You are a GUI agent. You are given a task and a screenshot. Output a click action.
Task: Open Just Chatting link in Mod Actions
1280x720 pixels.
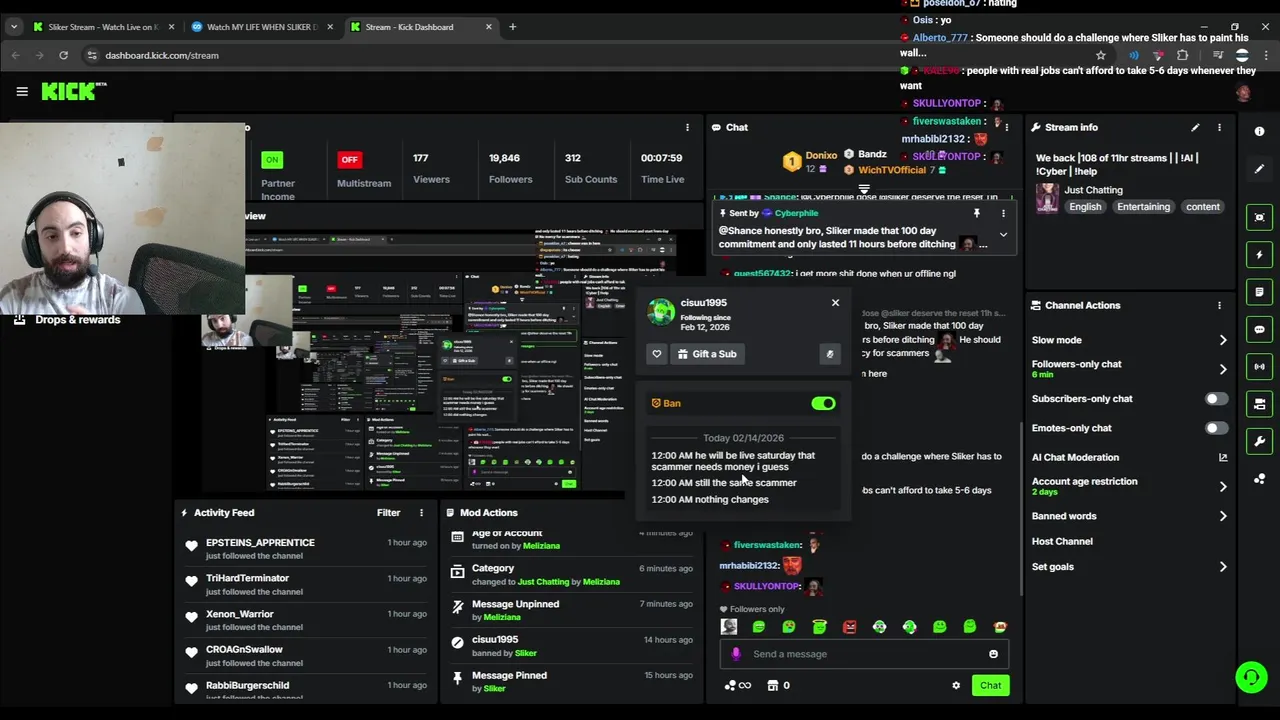point(545,582)
